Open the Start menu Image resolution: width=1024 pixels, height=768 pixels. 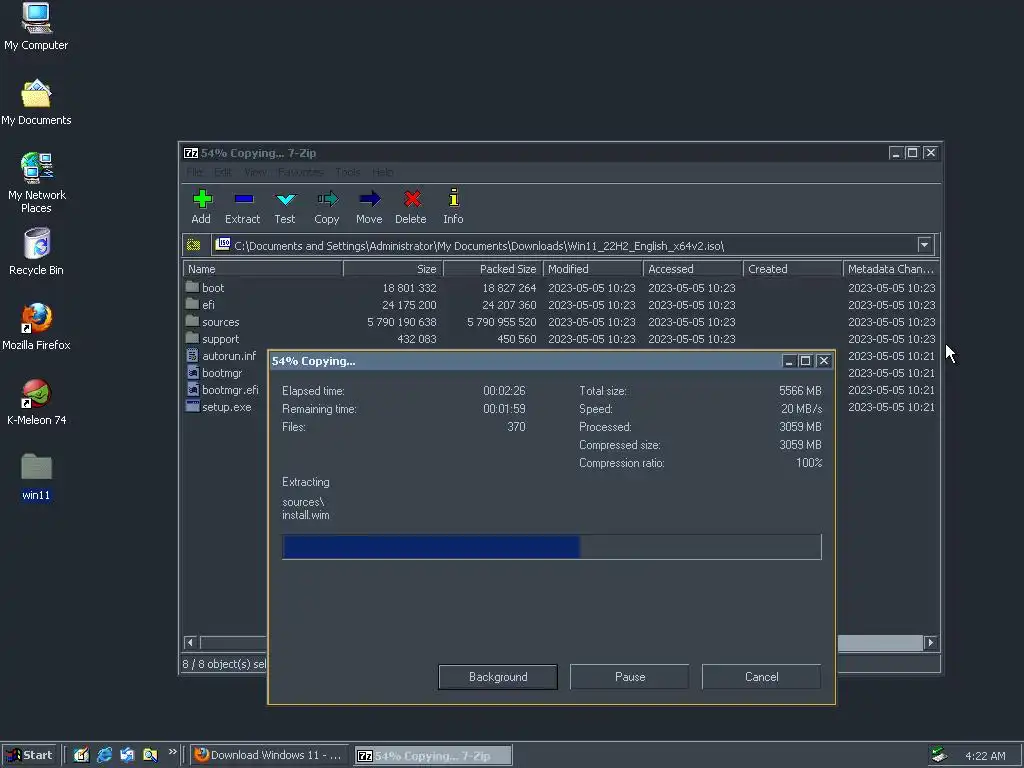click(x=29, y=755)
